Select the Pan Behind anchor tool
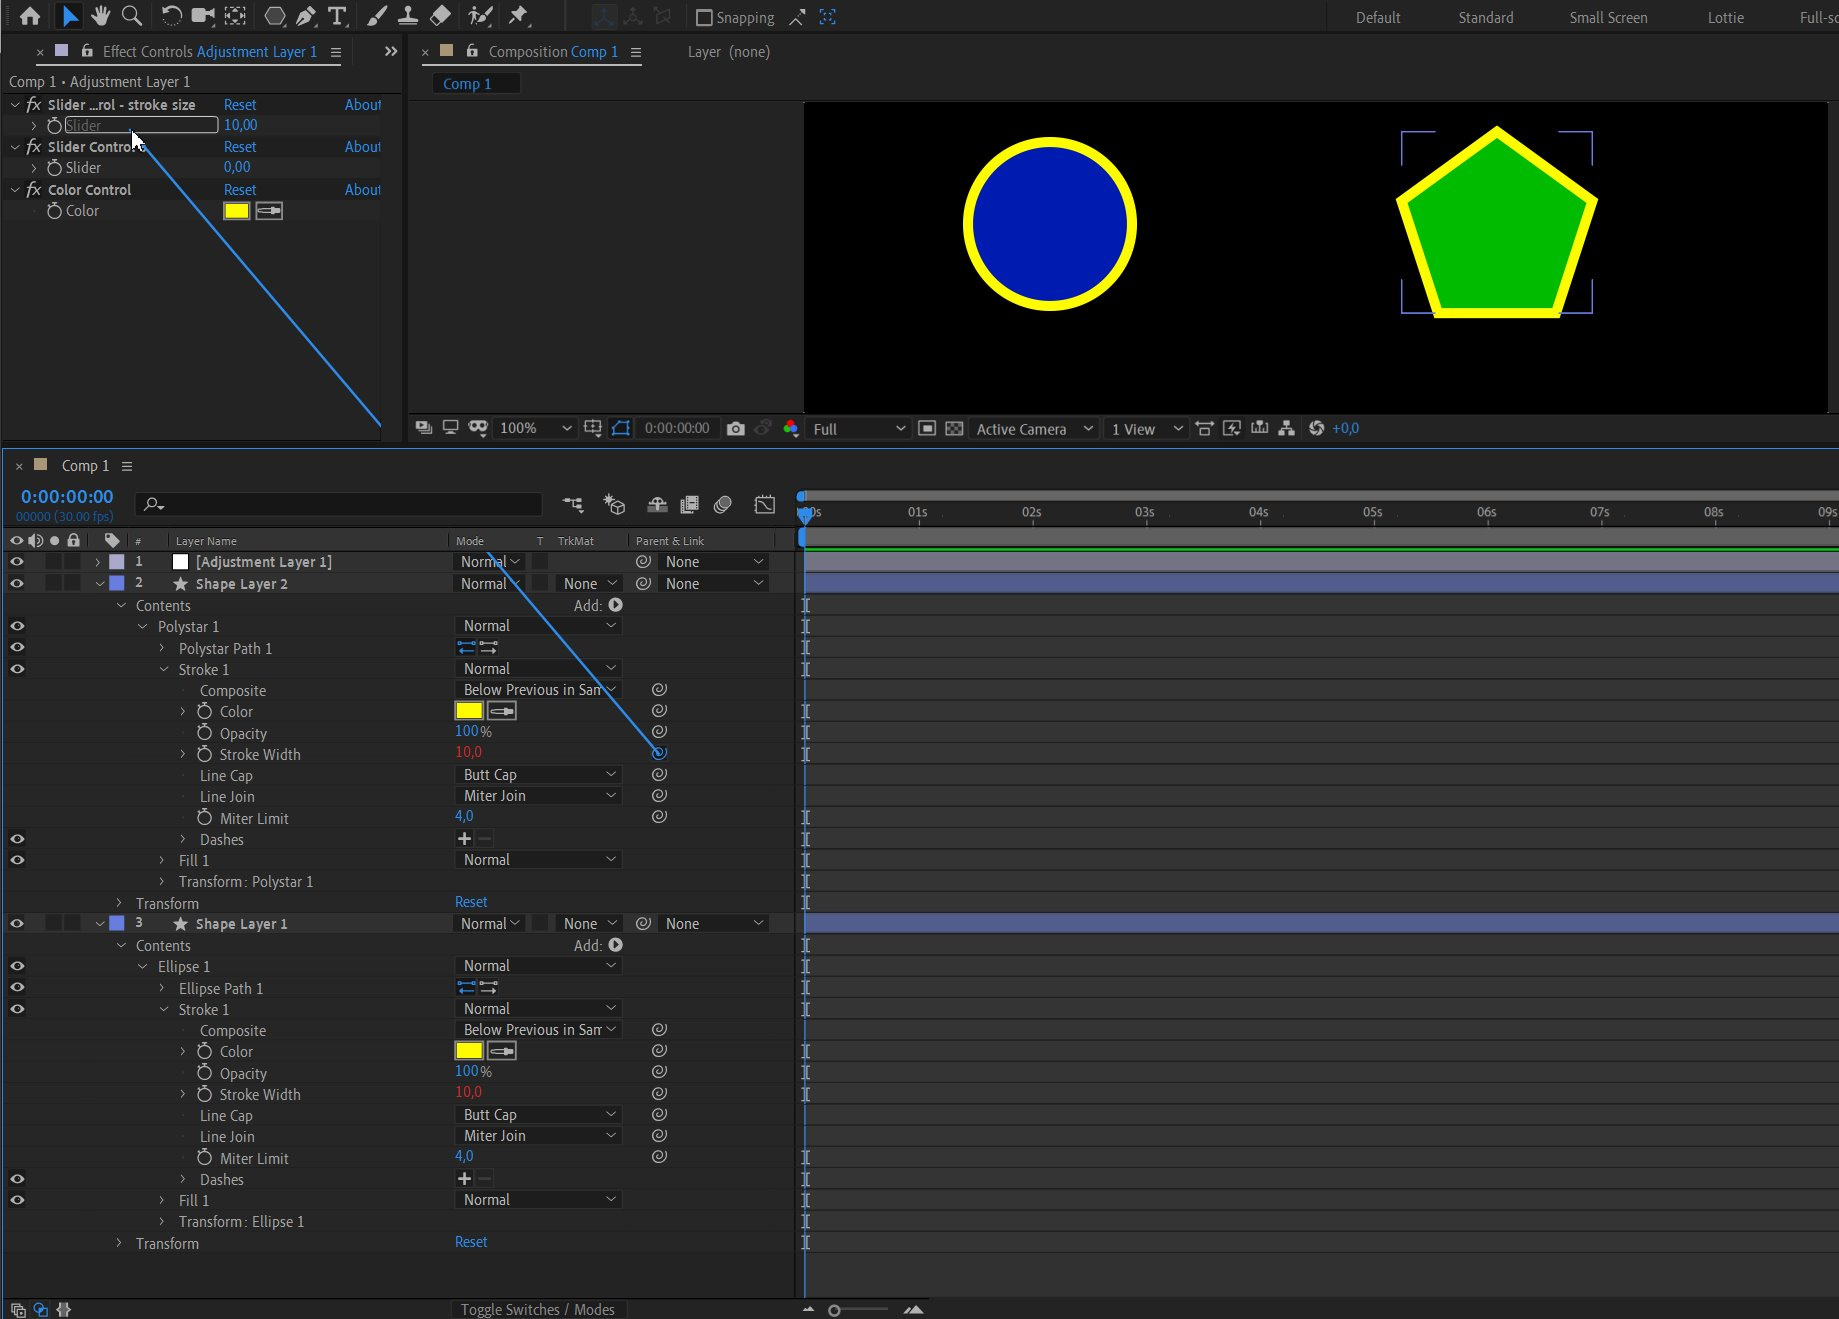 point(235,16)
